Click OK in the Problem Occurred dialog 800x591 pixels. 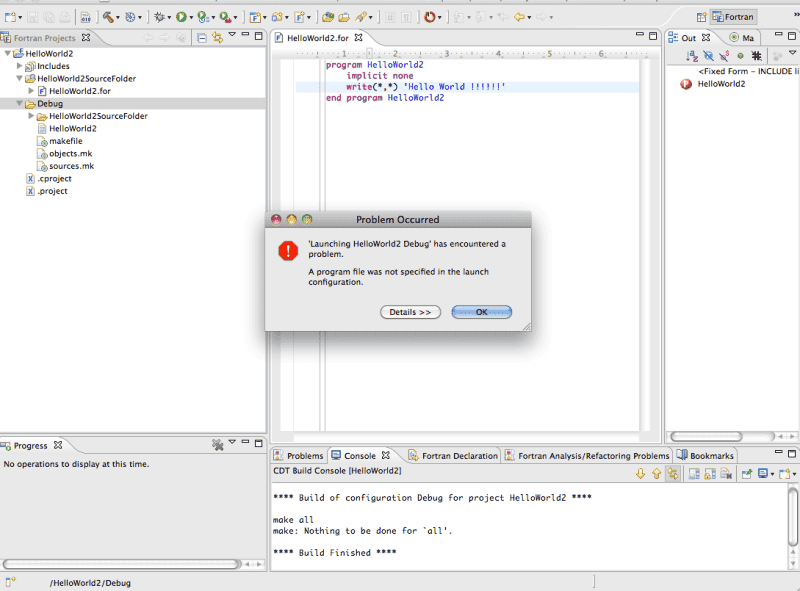coord(481,312)
